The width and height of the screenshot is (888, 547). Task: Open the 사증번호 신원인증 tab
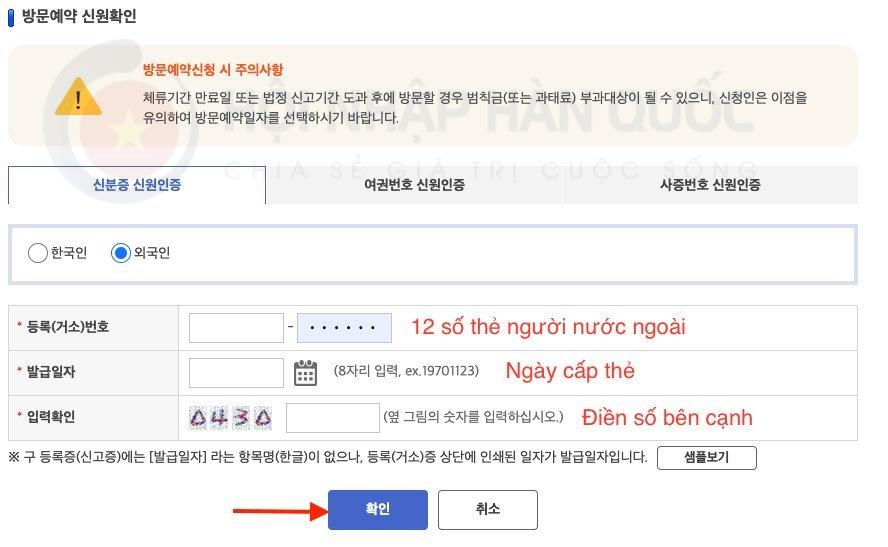[710, 185]
